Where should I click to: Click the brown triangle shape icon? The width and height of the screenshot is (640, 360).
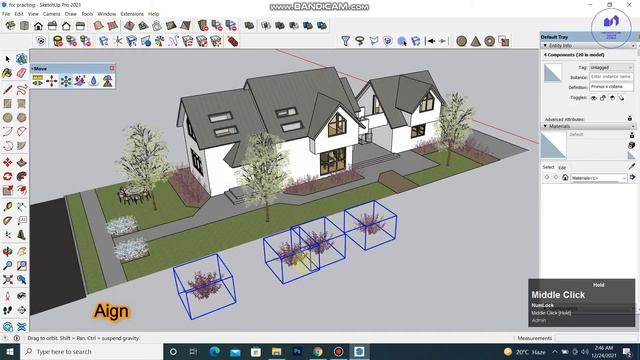476,41
